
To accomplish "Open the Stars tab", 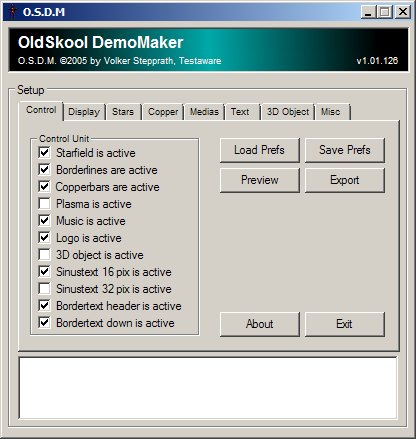I will (x=123, y=112).
